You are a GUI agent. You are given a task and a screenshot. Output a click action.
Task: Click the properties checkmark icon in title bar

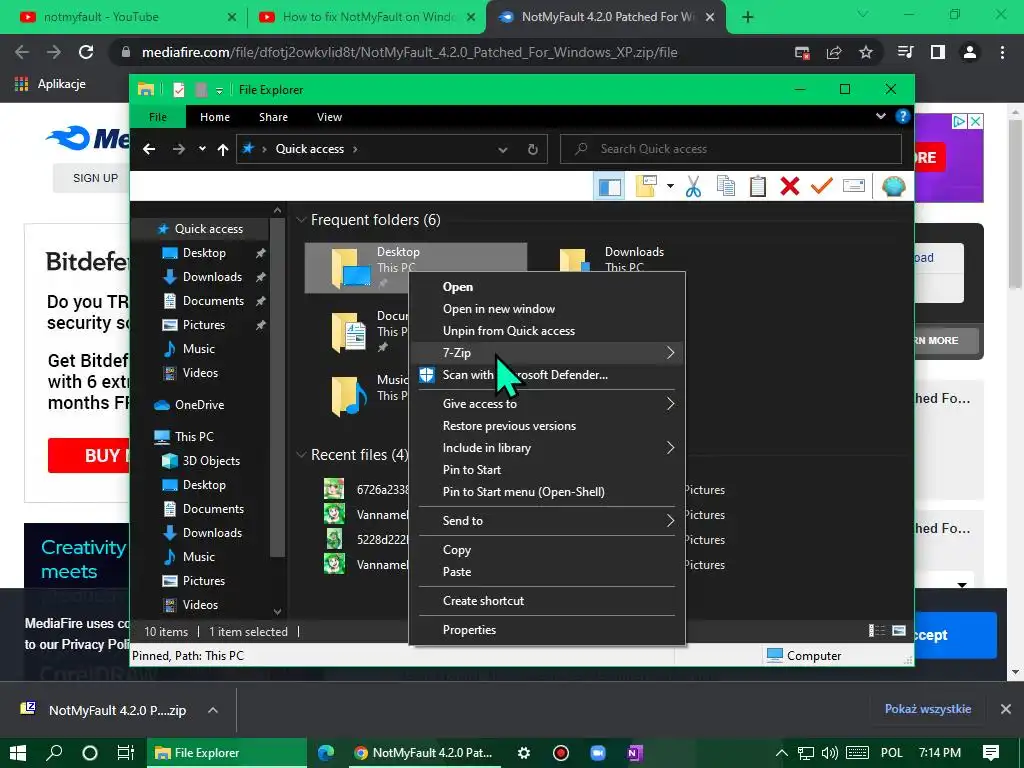click(x=179, y=90)
